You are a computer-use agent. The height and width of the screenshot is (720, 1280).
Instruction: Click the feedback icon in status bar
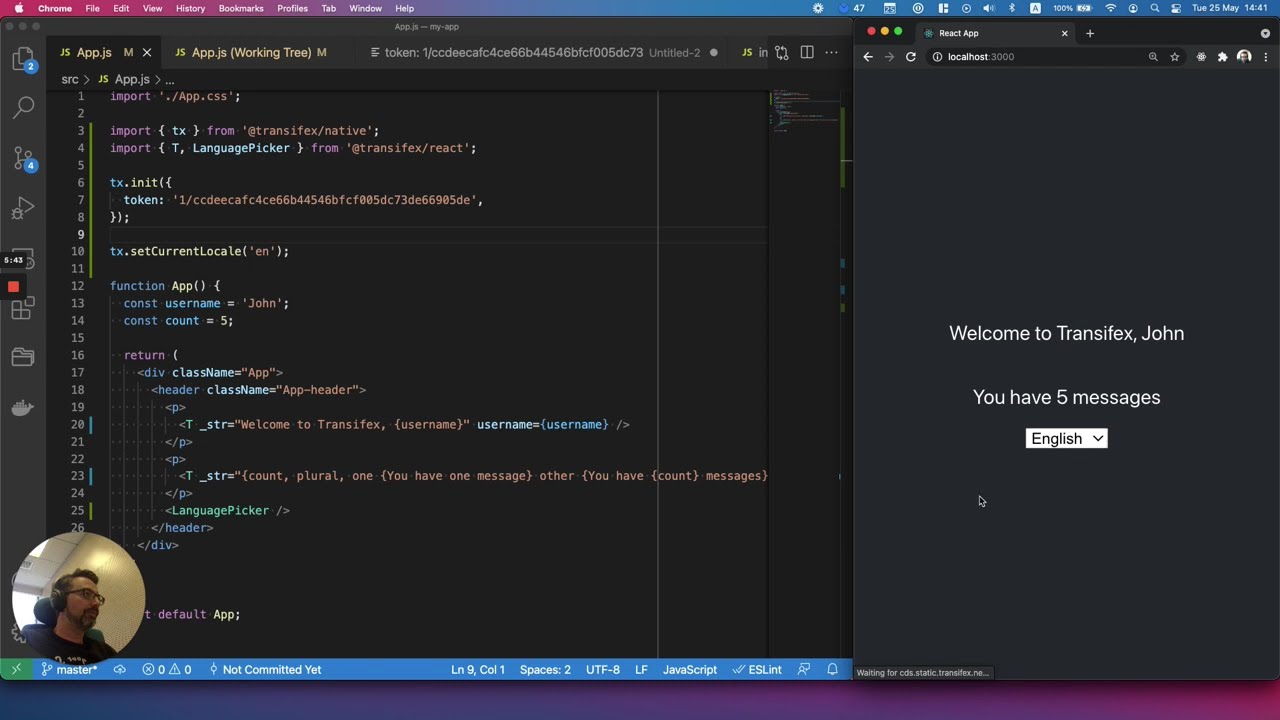[x=804, y=669]
